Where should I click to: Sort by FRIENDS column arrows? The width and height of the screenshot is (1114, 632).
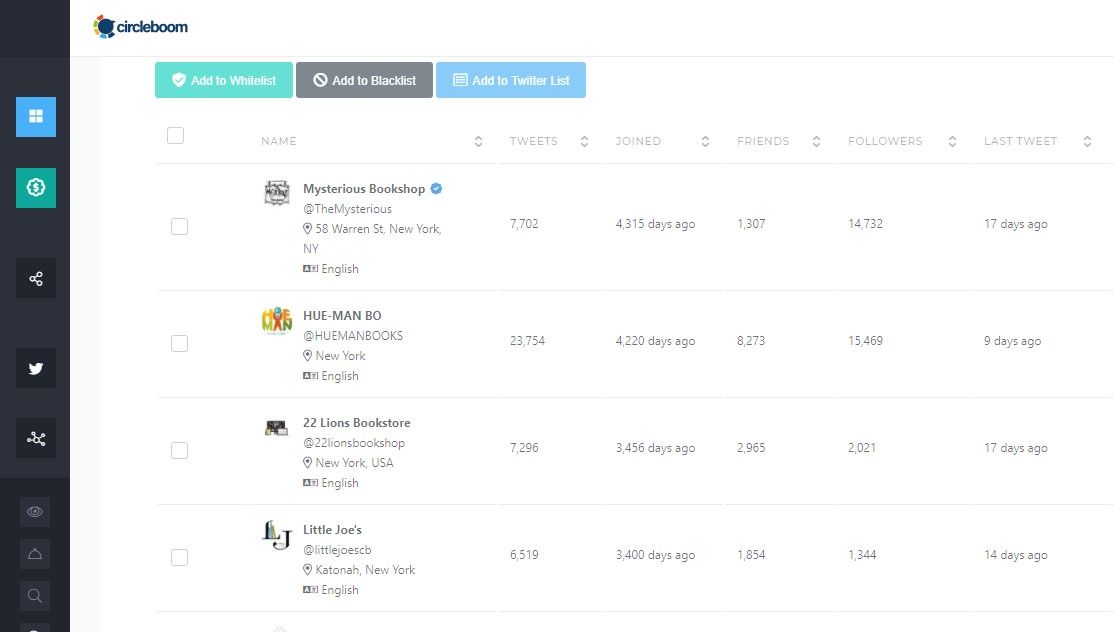coord(816,141)
